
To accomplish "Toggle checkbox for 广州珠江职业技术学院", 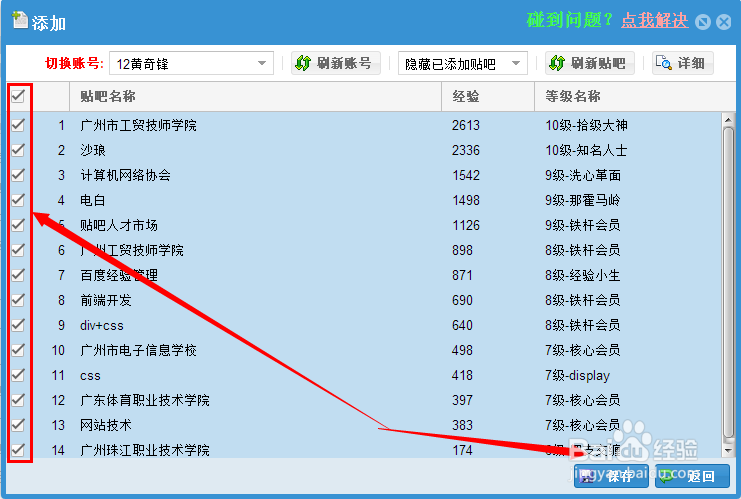I will (x=18, y=450).
